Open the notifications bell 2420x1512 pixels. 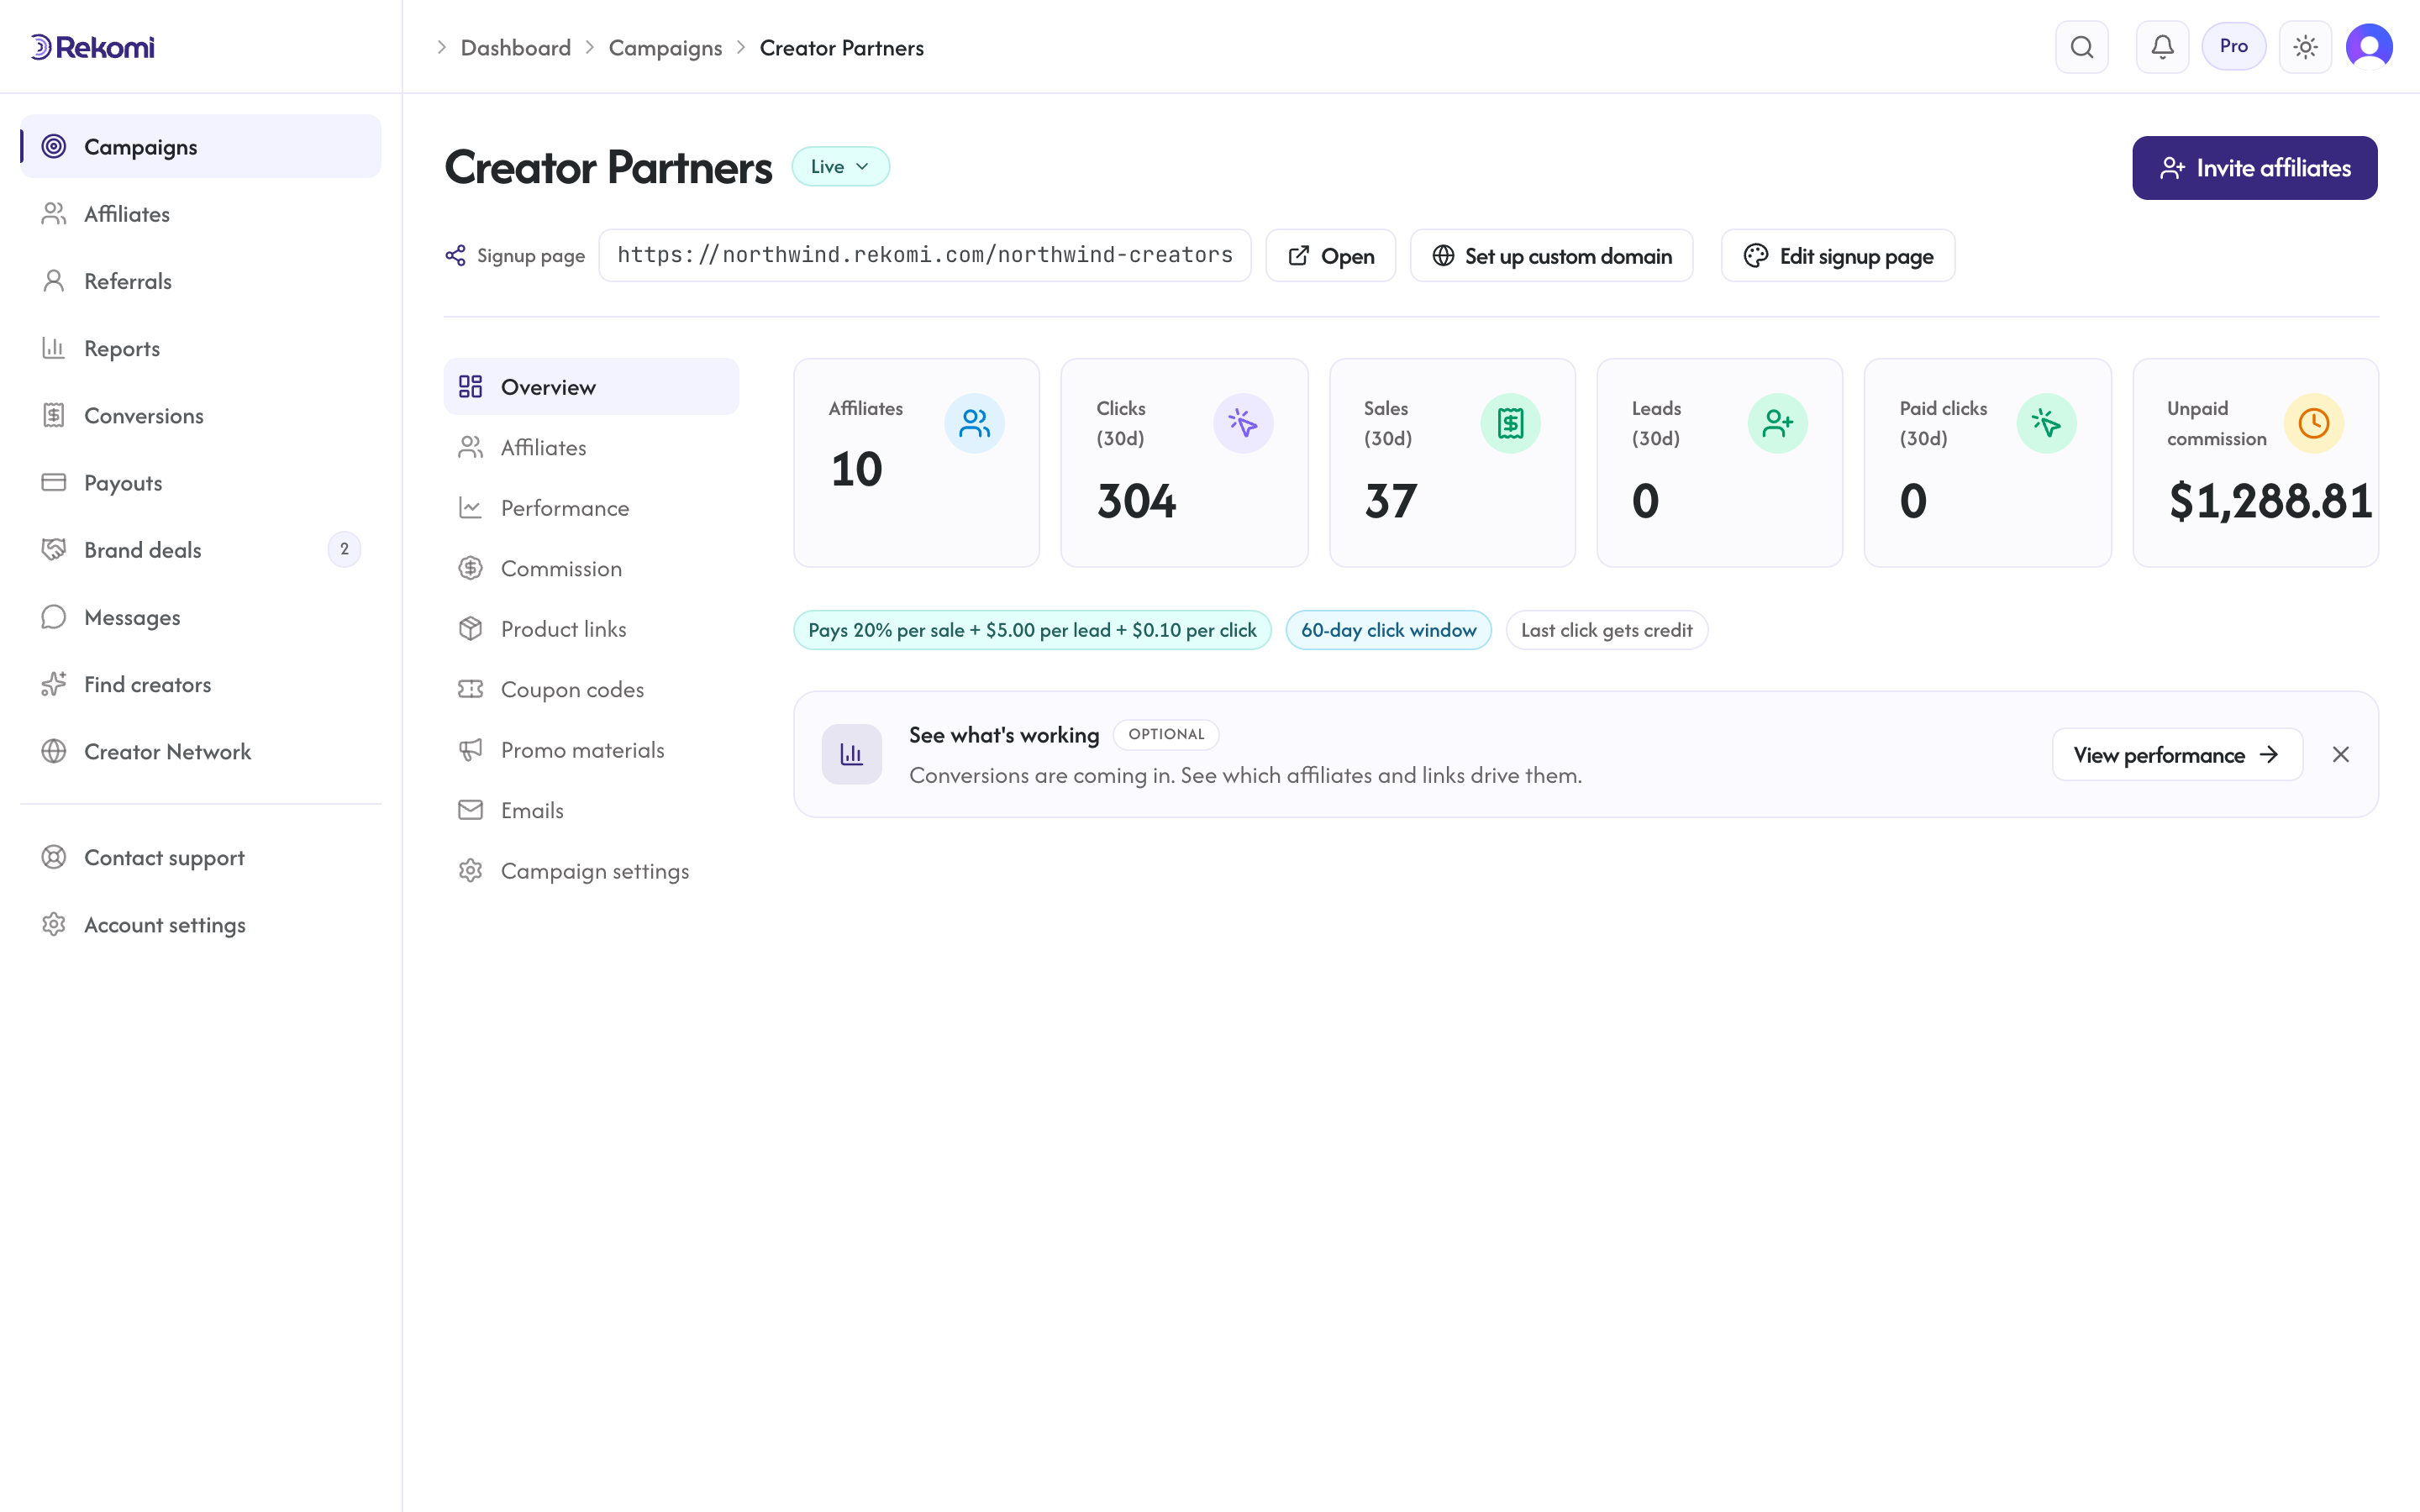click(x=2162, y=47)
